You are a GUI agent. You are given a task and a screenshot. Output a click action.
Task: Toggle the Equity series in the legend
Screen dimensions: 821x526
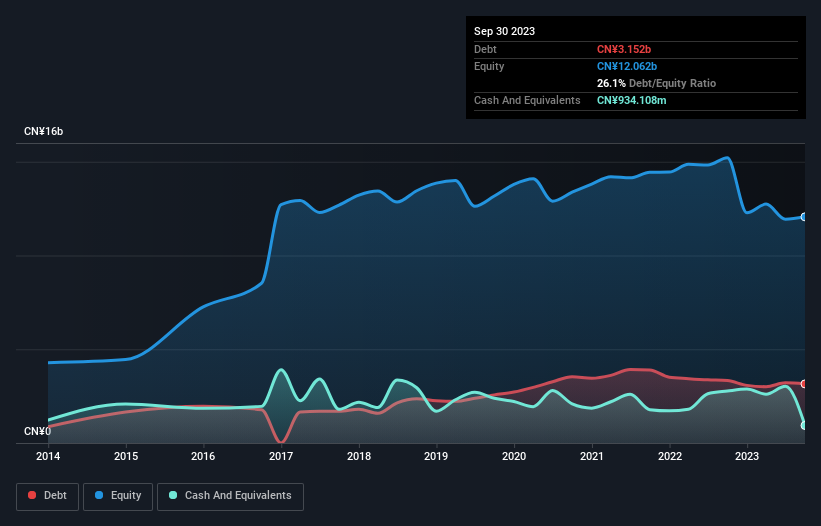tap(118, 496)
